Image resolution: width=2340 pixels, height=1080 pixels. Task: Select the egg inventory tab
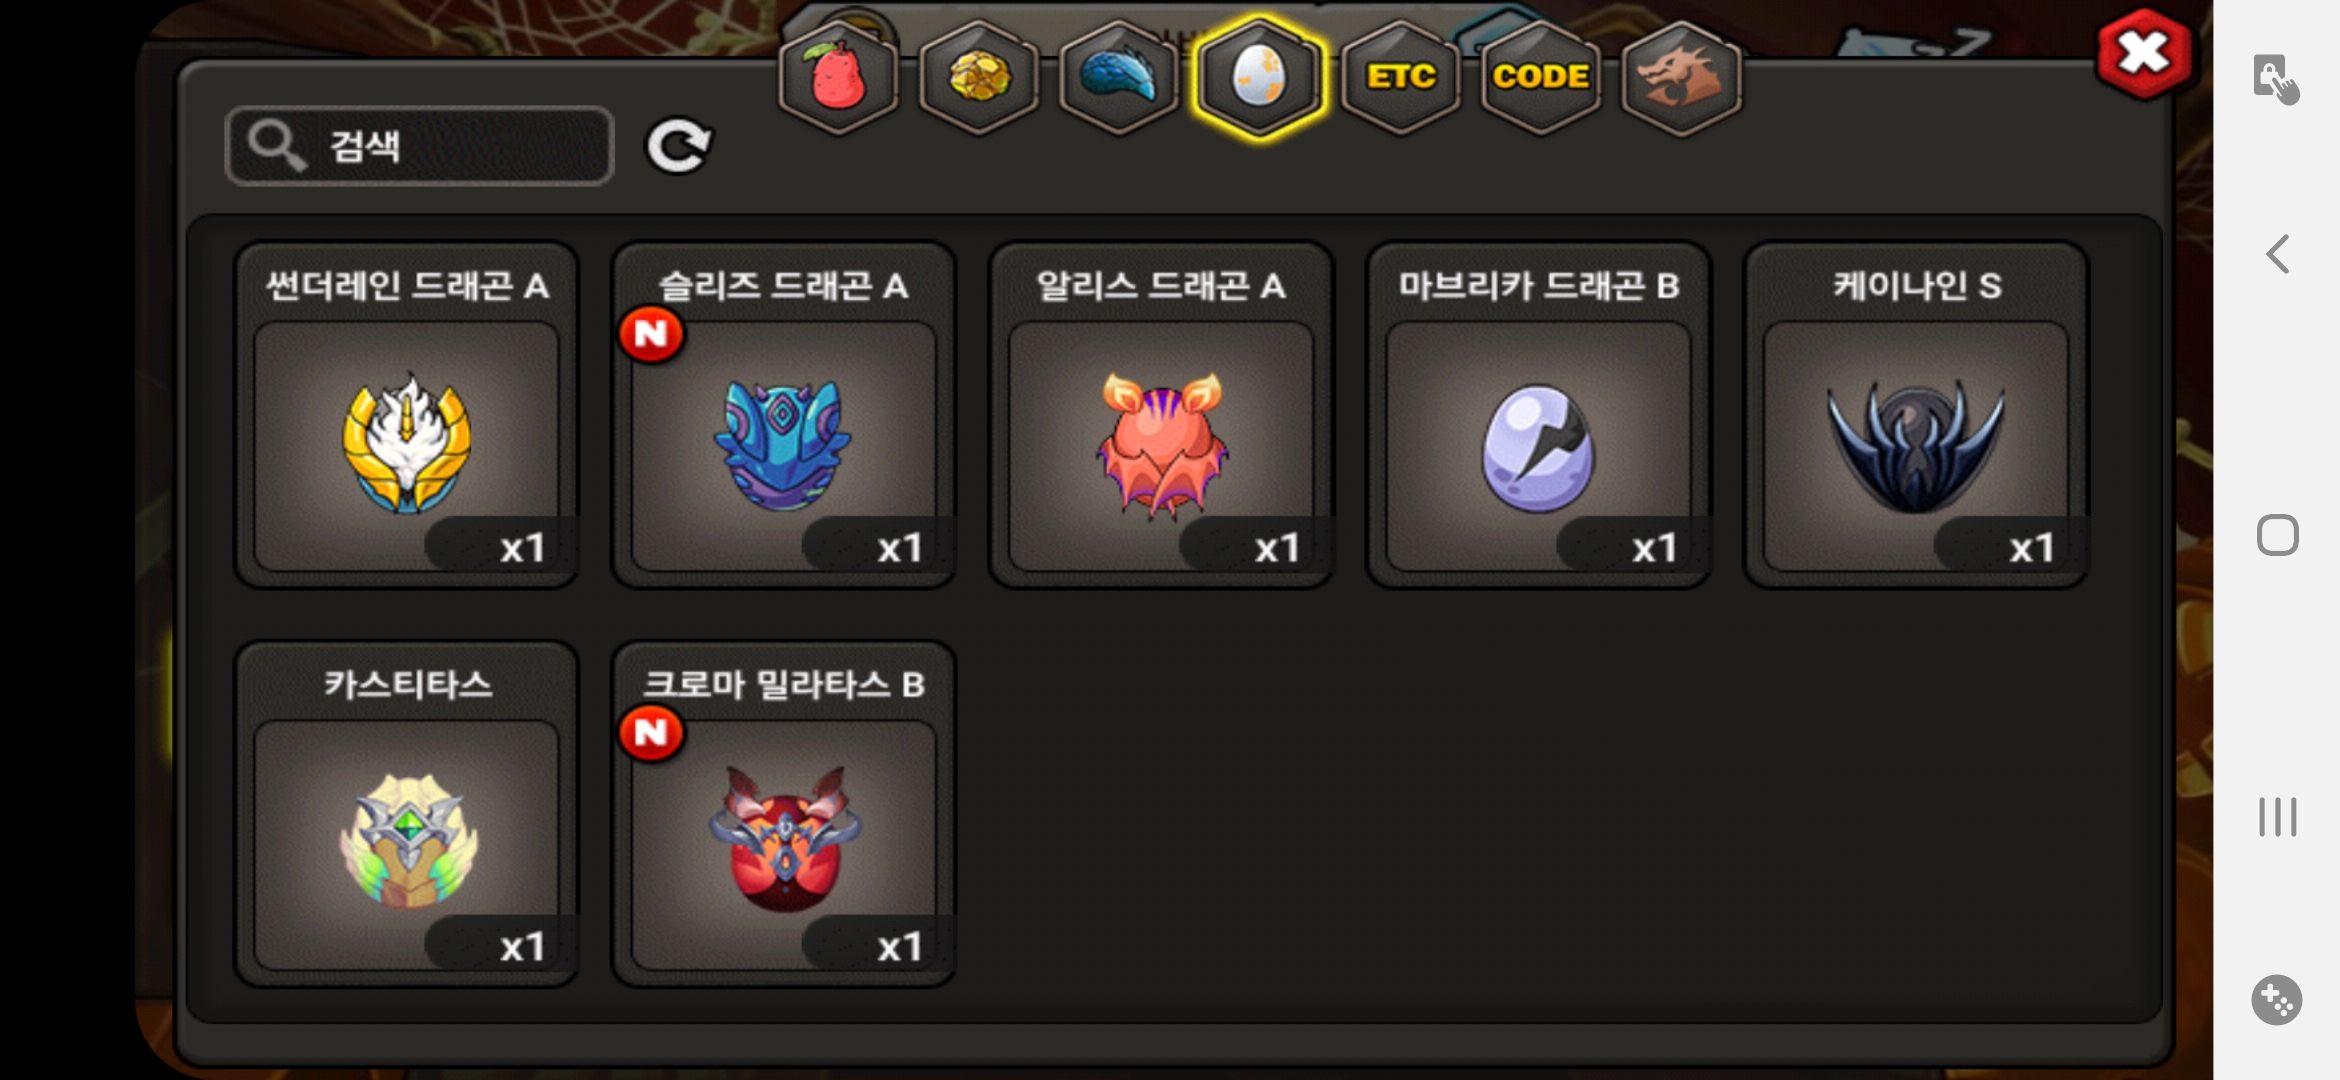pos(1260,77)
